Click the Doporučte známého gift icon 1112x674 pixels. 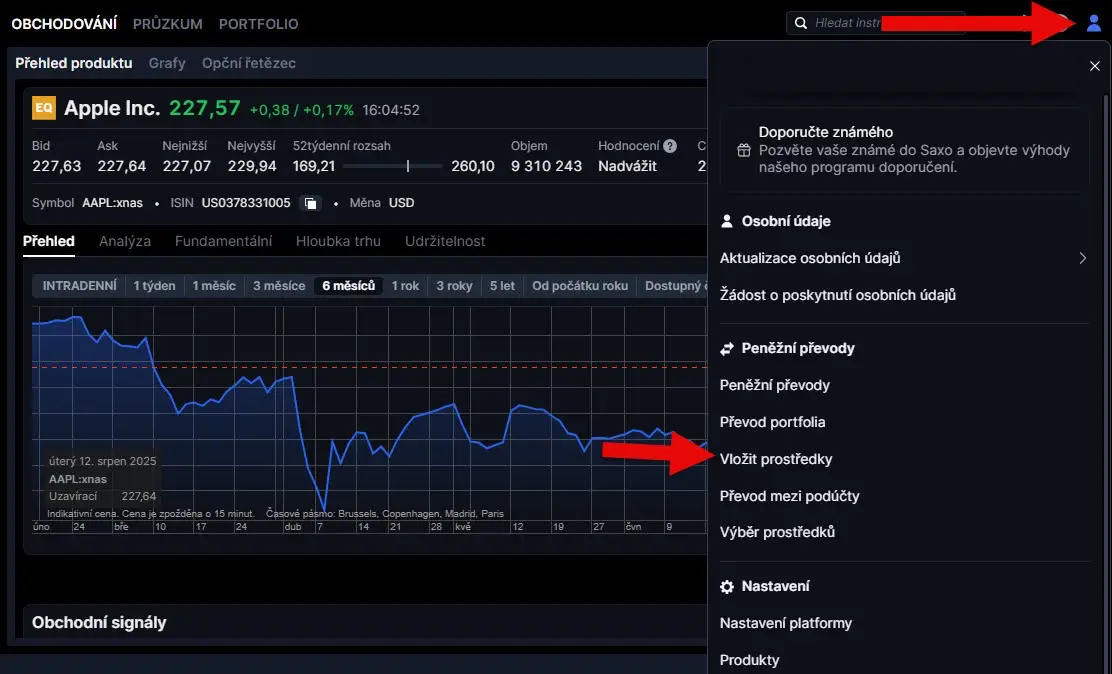(x=743, y=150)
